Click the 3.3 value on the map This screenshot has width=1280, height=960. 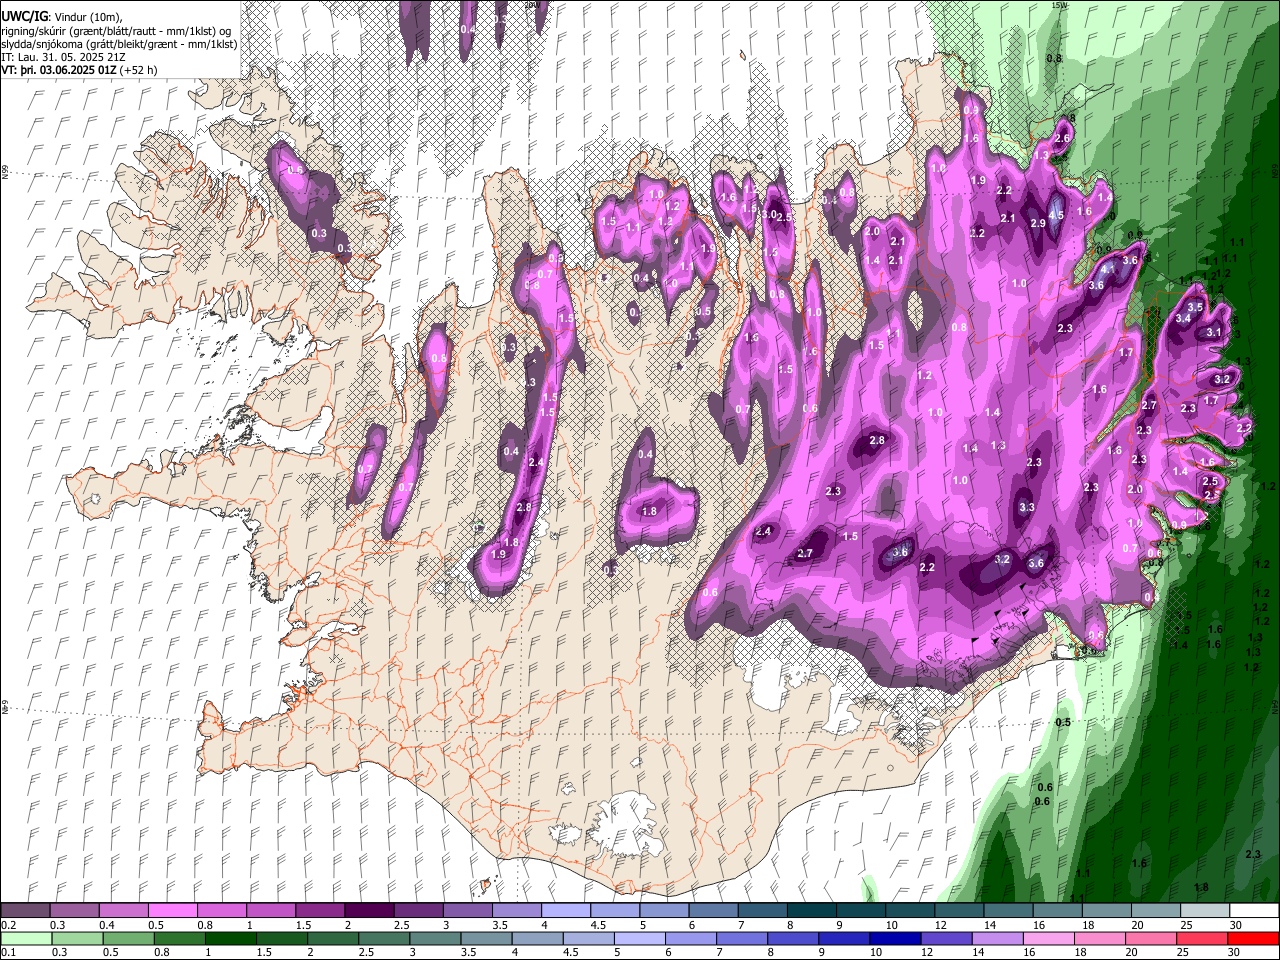click(1026, 508)
